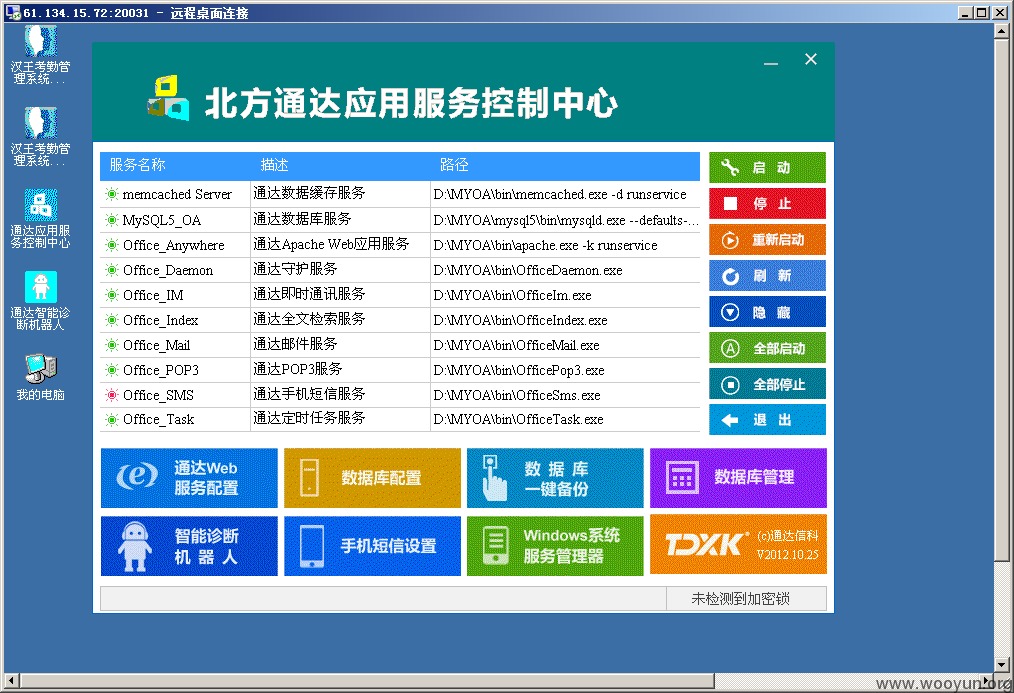Click the remote desktop vertical scrollbar down arrow
Viewport: 1014px width, 693px height.
(x=1002, y=665)
